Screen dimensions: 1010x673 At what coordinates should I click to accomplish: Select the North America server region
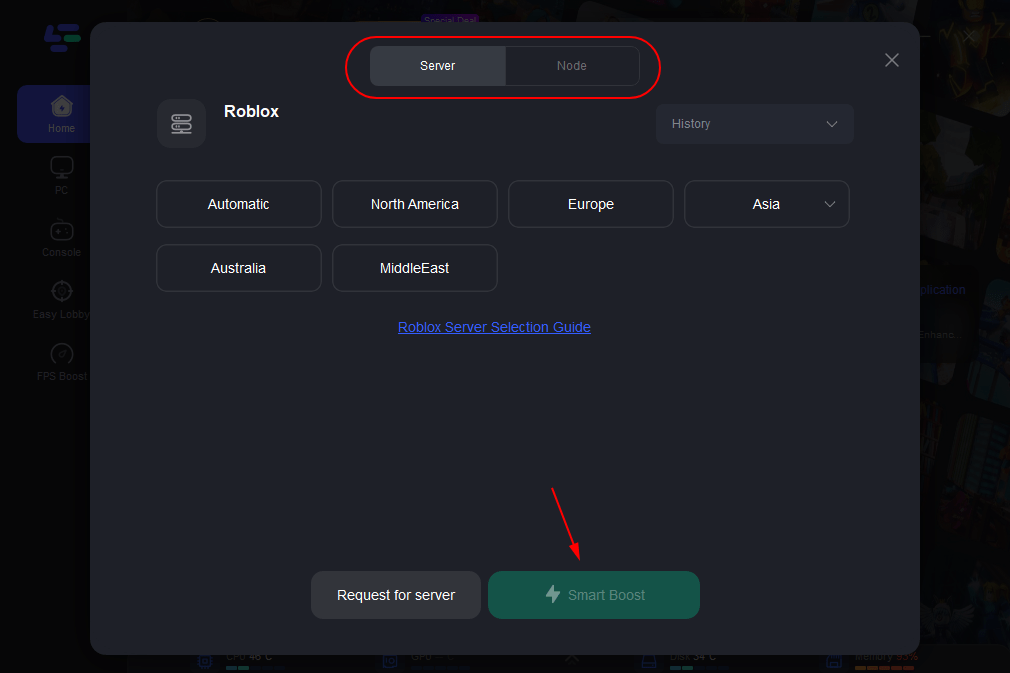pos(414,204)
